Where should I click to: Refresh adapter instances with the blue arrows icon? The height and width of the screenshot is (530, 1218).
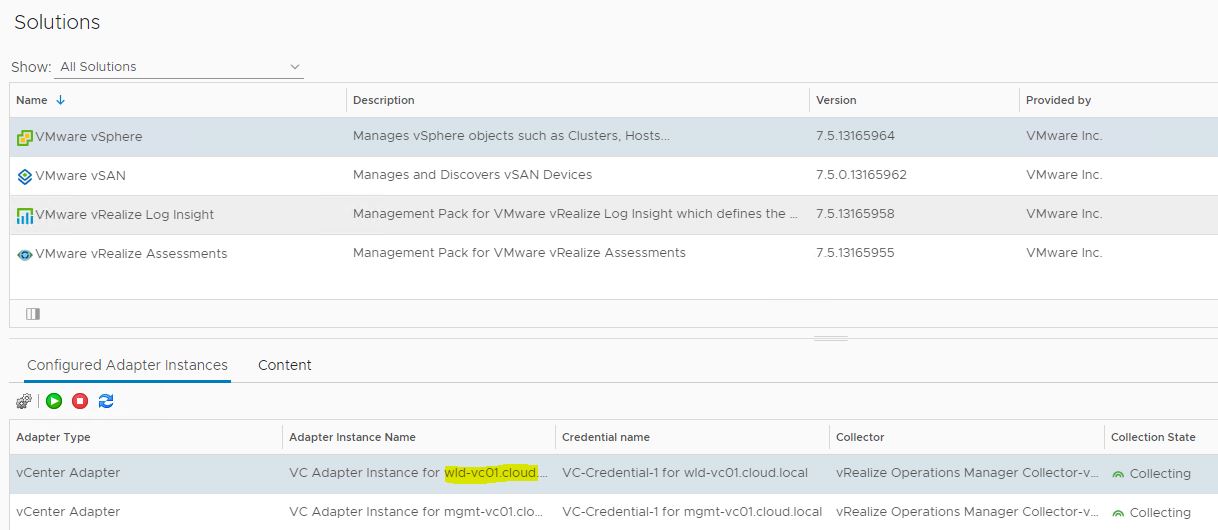[106, 401]
